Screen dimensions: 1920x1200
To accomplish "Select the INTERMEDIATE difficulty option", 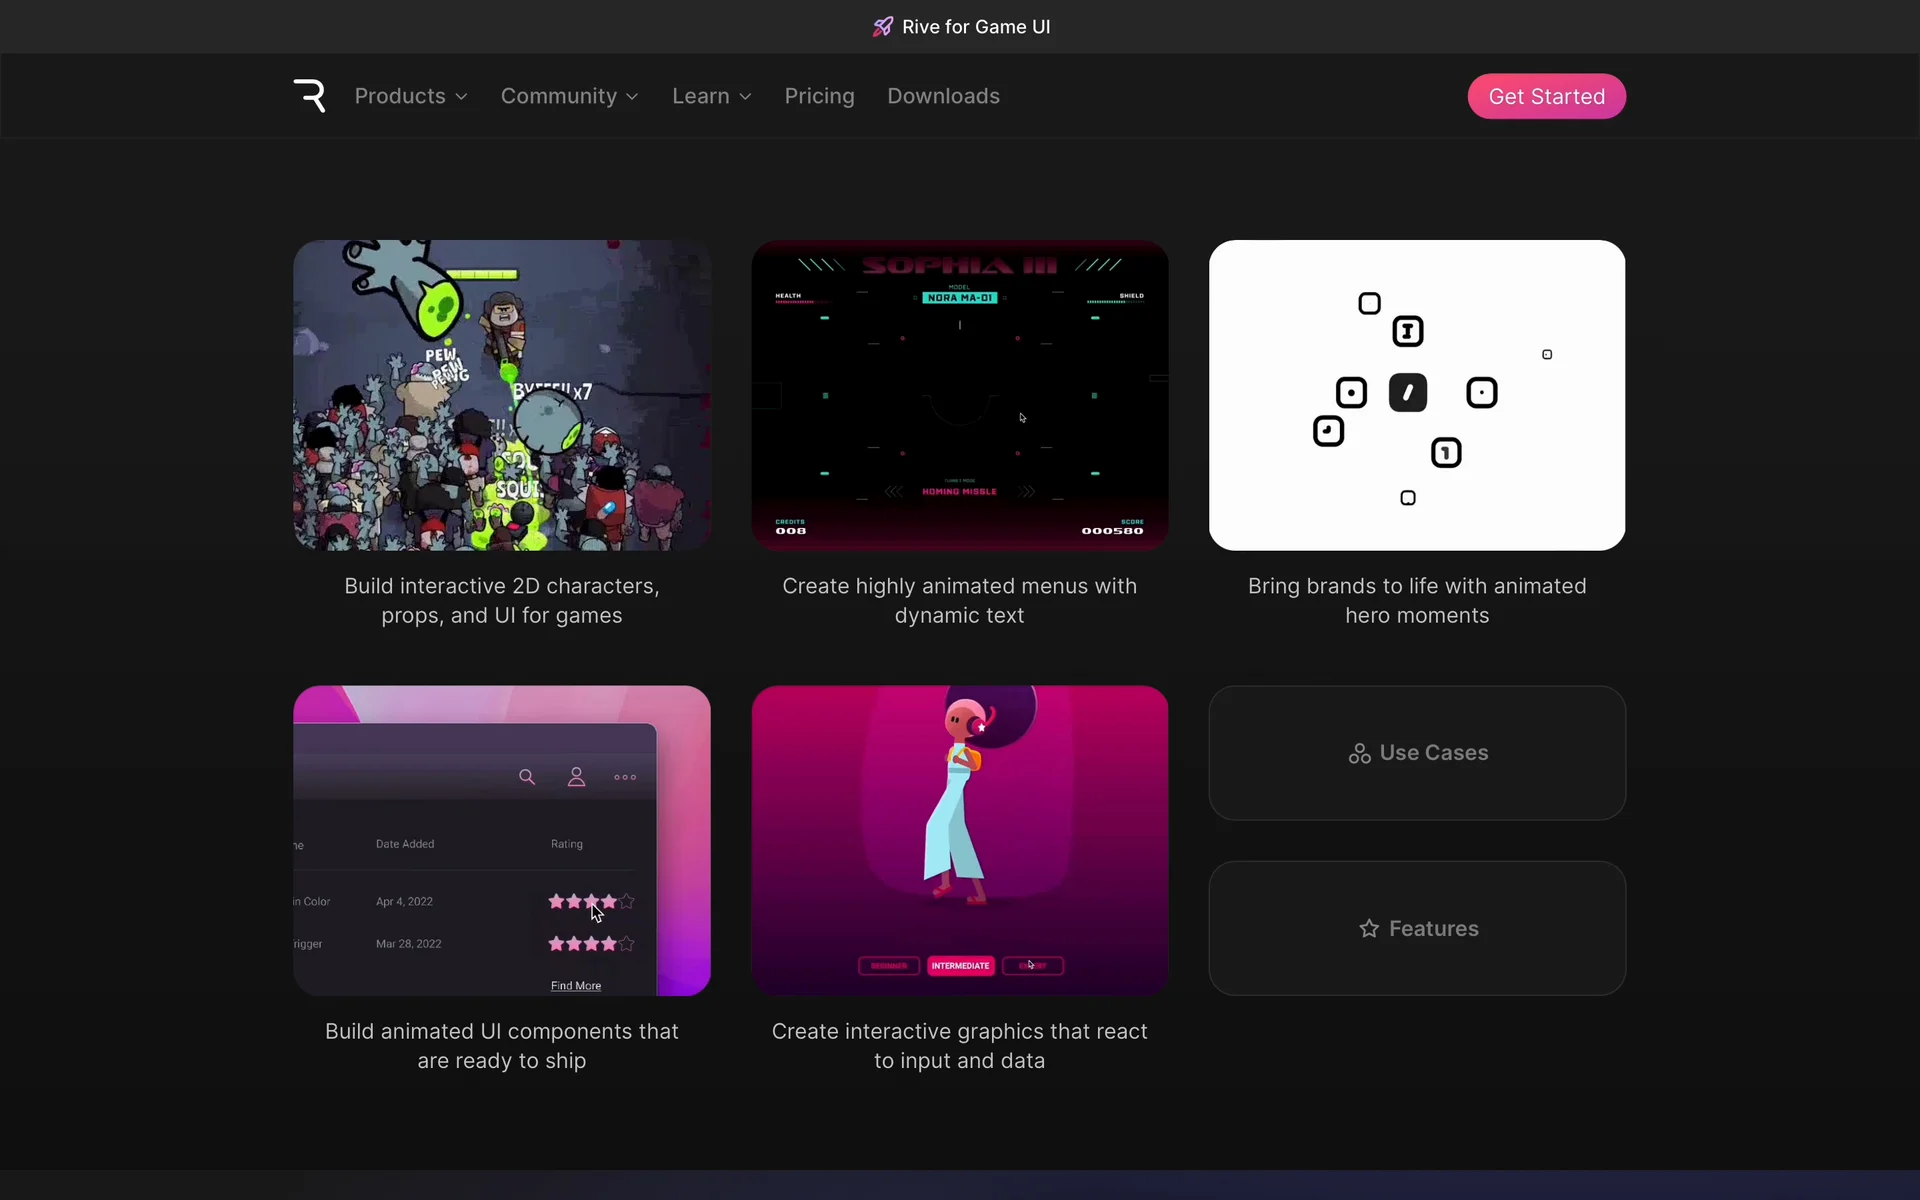I will [960, 966].
